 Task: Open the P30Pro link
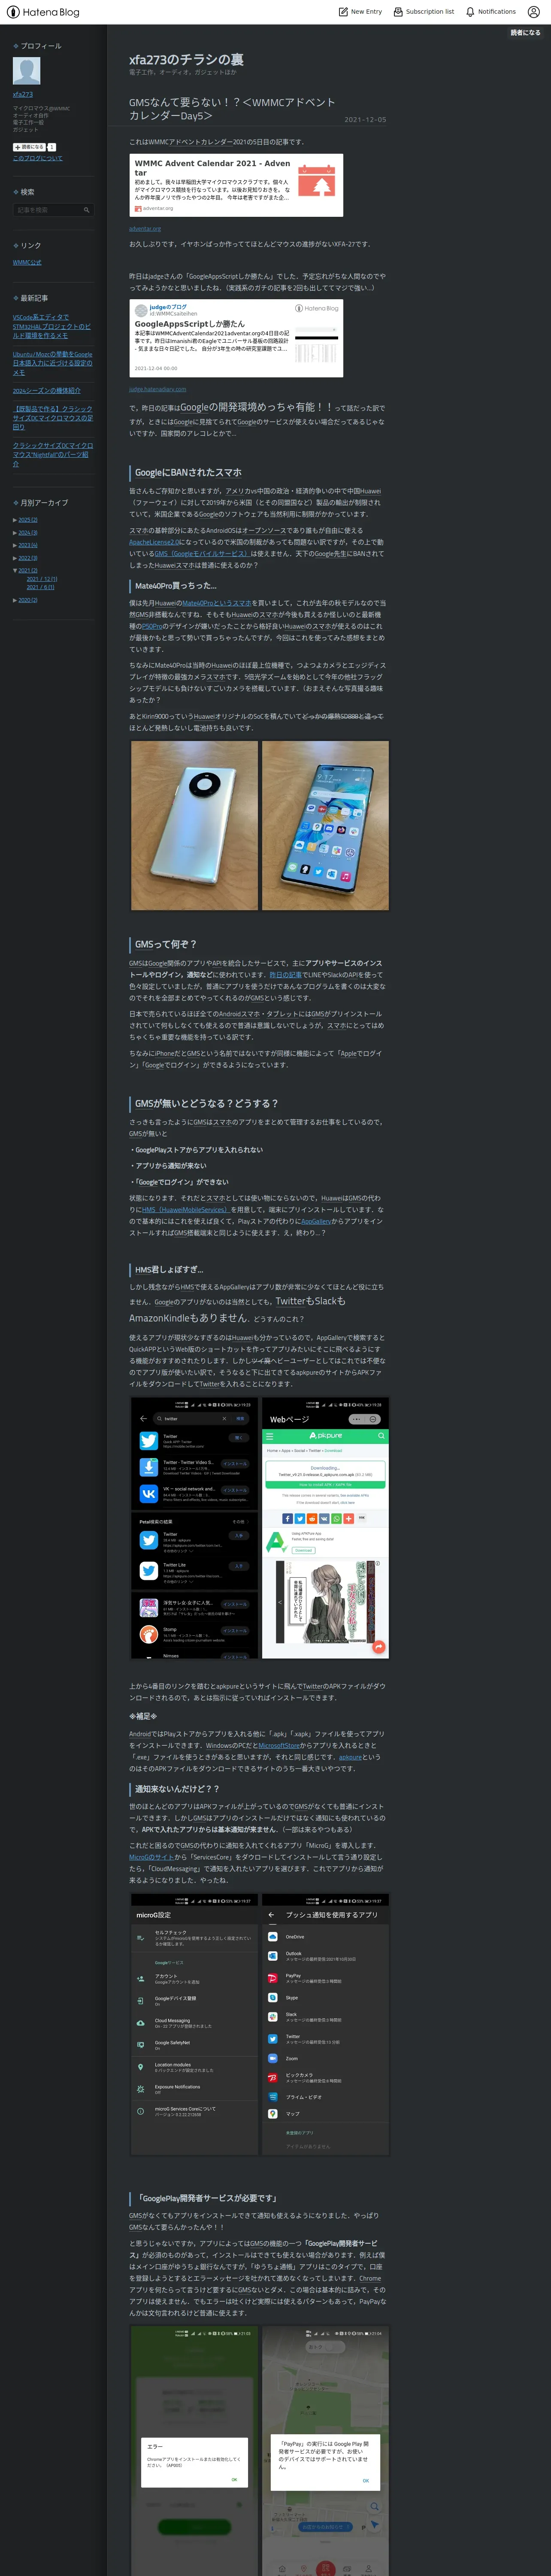coord(151,626)
